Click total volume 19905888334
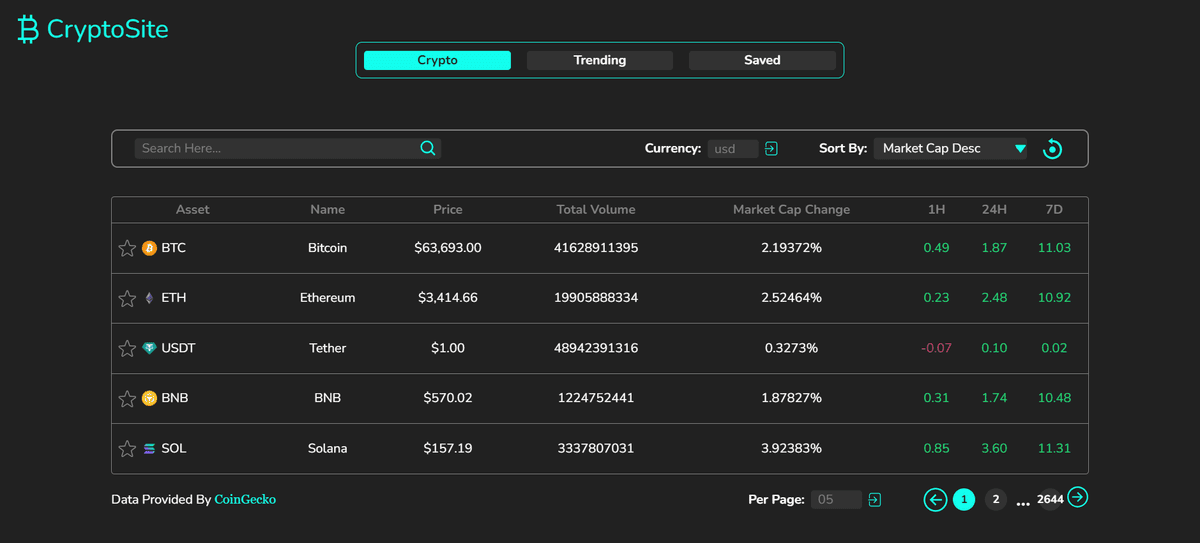Image resolution: width=1200 pixels, height=543 pixels. tap(596, 298)
